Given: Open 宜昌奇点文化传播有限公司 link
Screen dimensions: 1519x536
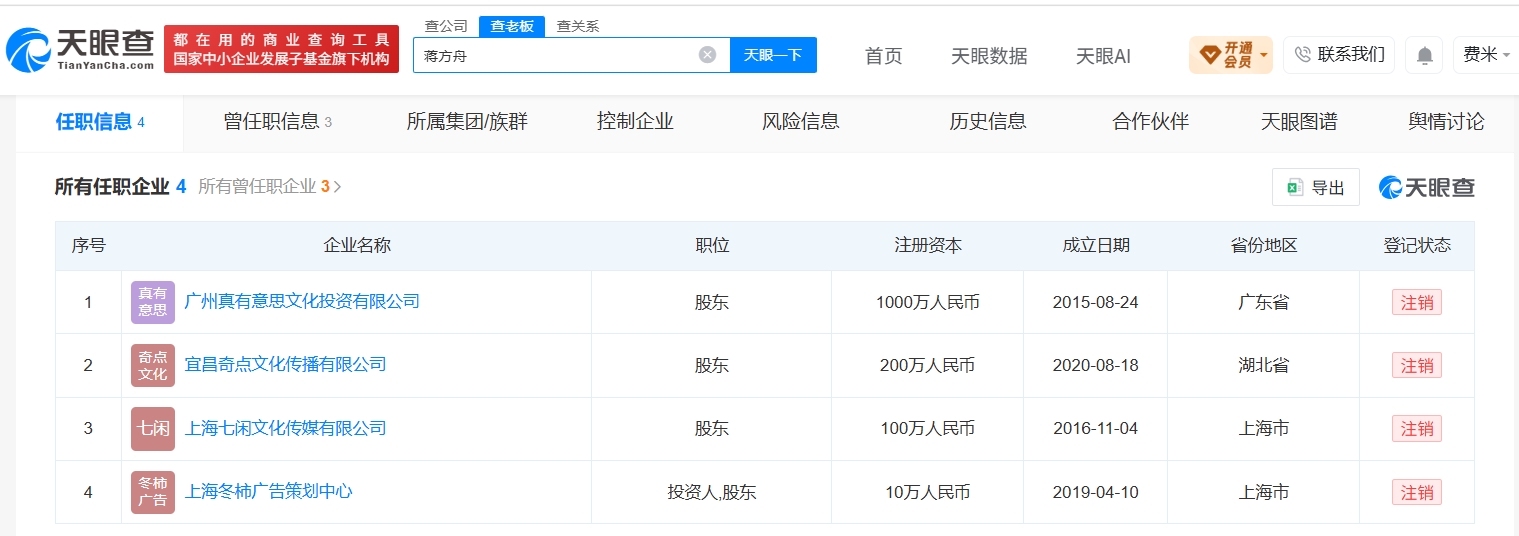Looking at the screenshot, I should [x=286, y=364].
